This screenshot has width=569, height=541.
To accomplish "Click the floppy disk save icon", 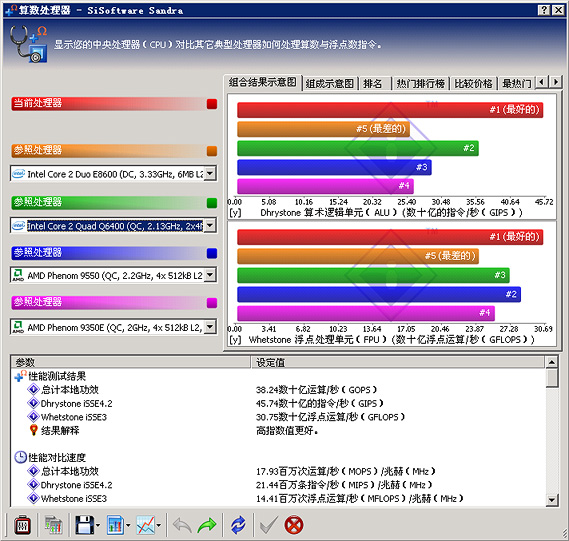I will pos(84,525).
